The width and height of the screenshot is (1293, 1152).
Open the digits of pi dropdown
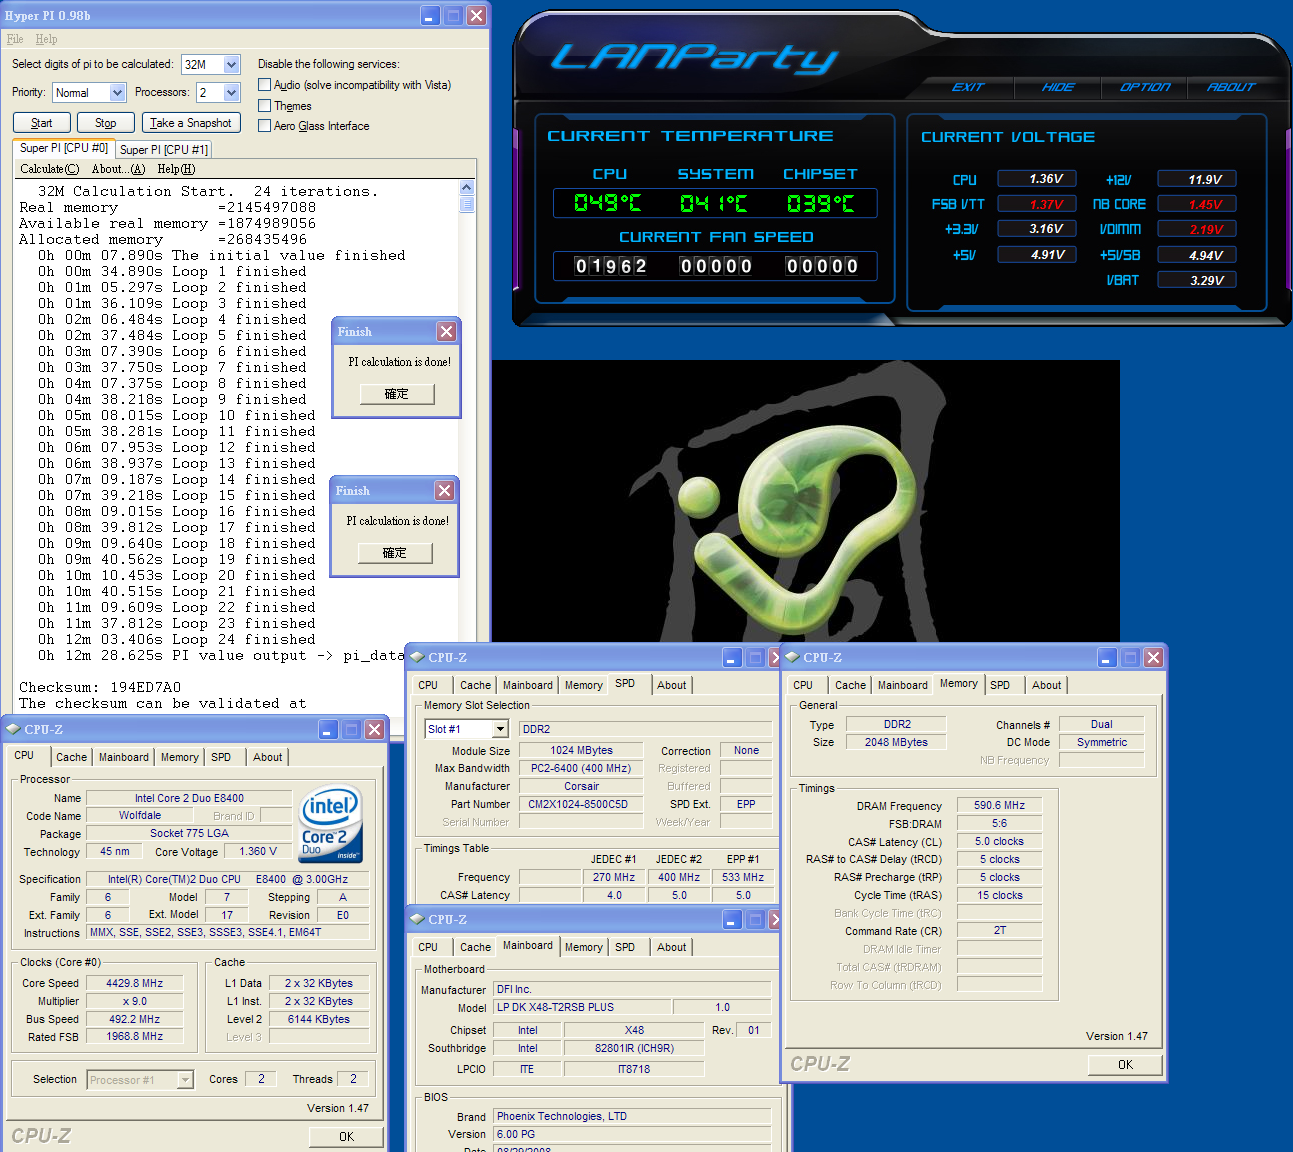pos(231,65)
